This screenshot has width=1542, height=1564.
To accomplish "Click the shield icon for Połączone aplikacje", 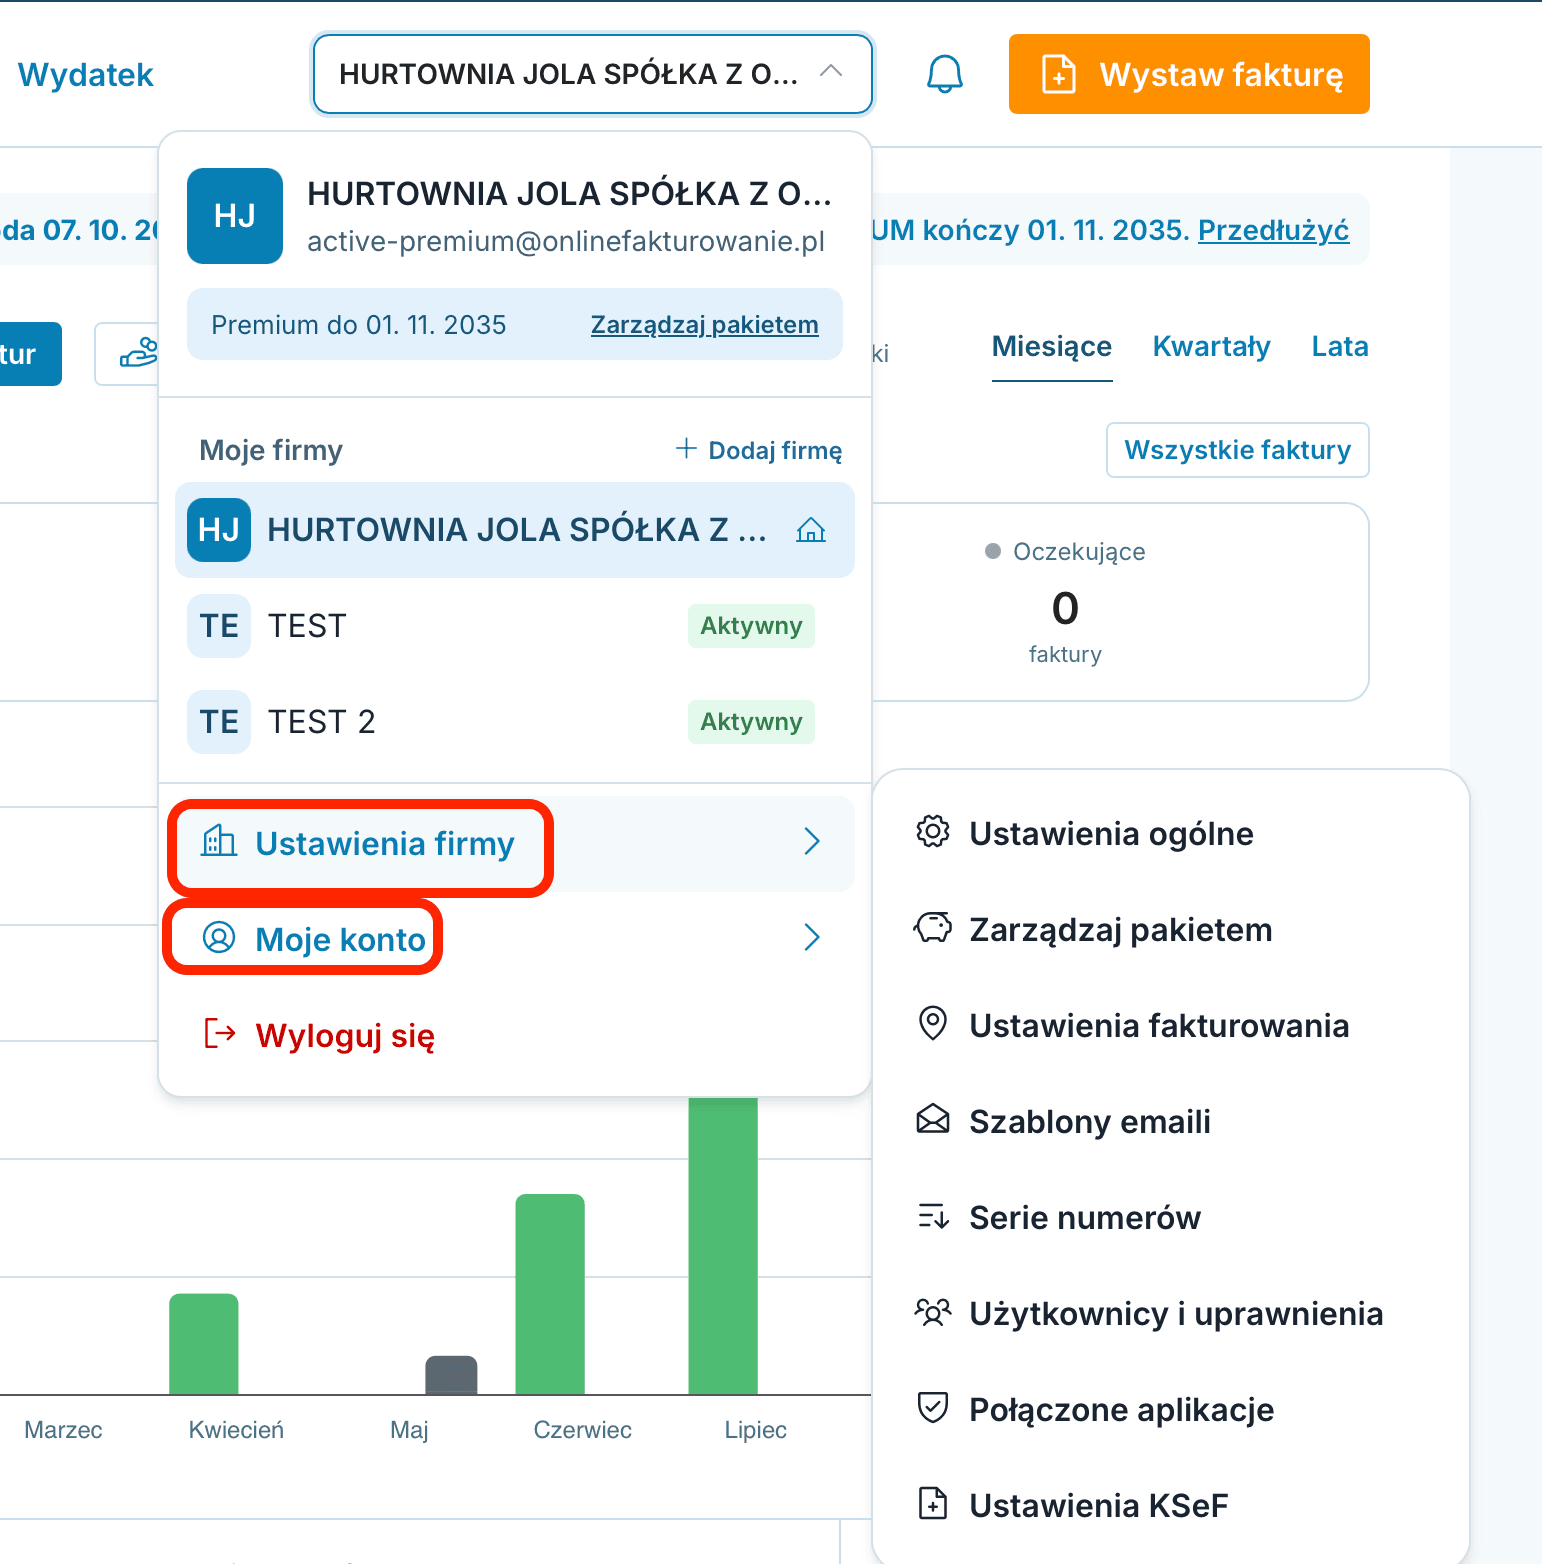I will coord(933,1408).
